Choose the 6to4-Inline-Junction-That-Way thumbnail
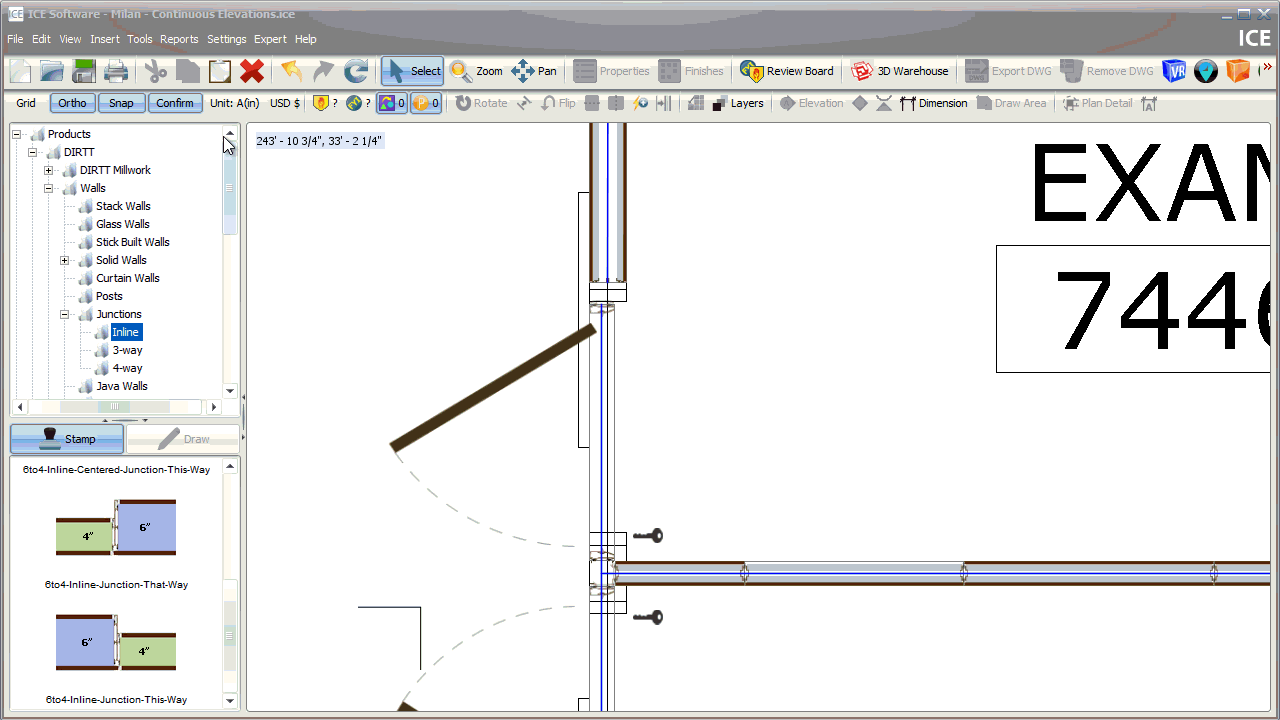 pyautogui.click(x=115, y=642)
